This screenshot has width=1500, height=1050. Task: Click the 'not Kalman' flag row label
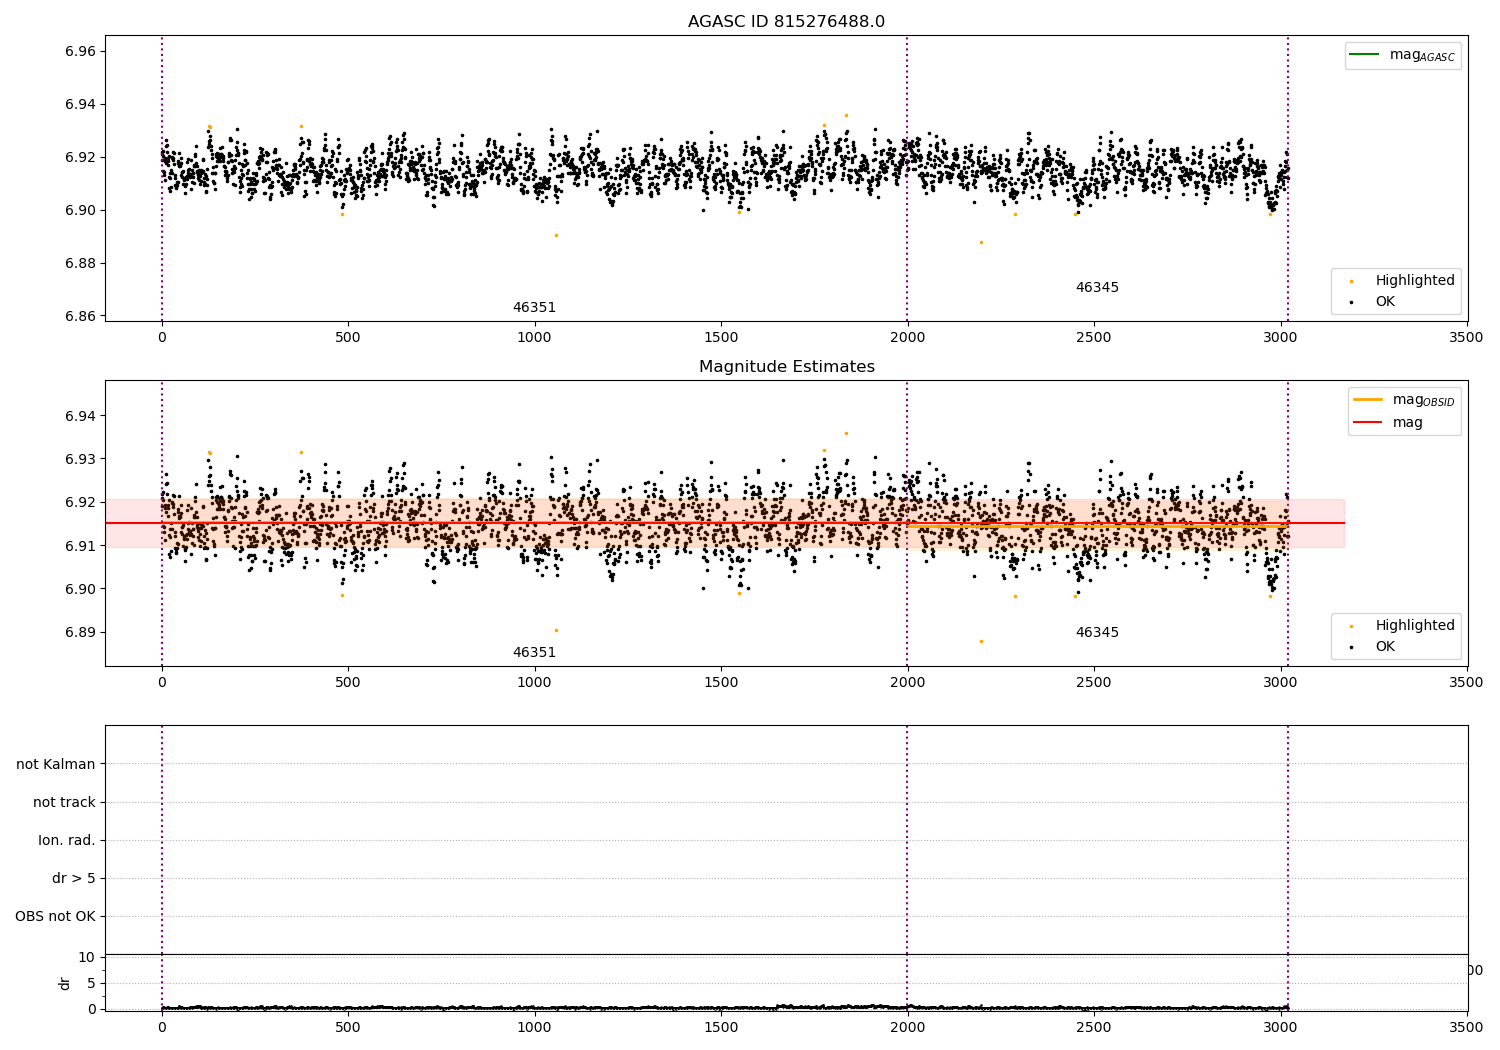pyautogui.click(x=56, y=764)
